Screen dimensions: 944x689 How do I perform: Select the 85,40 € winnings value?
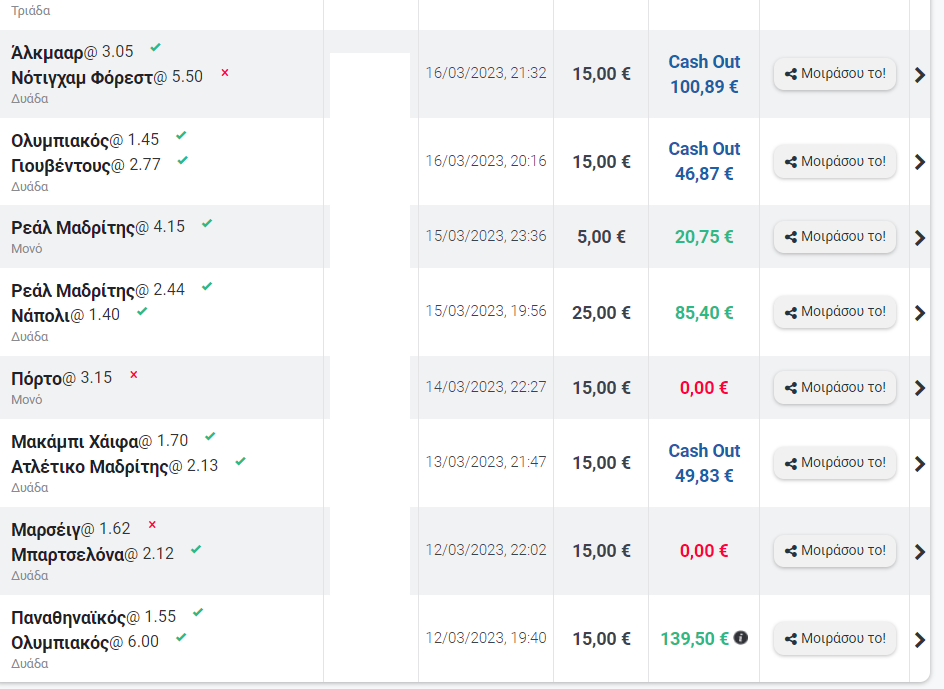(x=704, y=313)
